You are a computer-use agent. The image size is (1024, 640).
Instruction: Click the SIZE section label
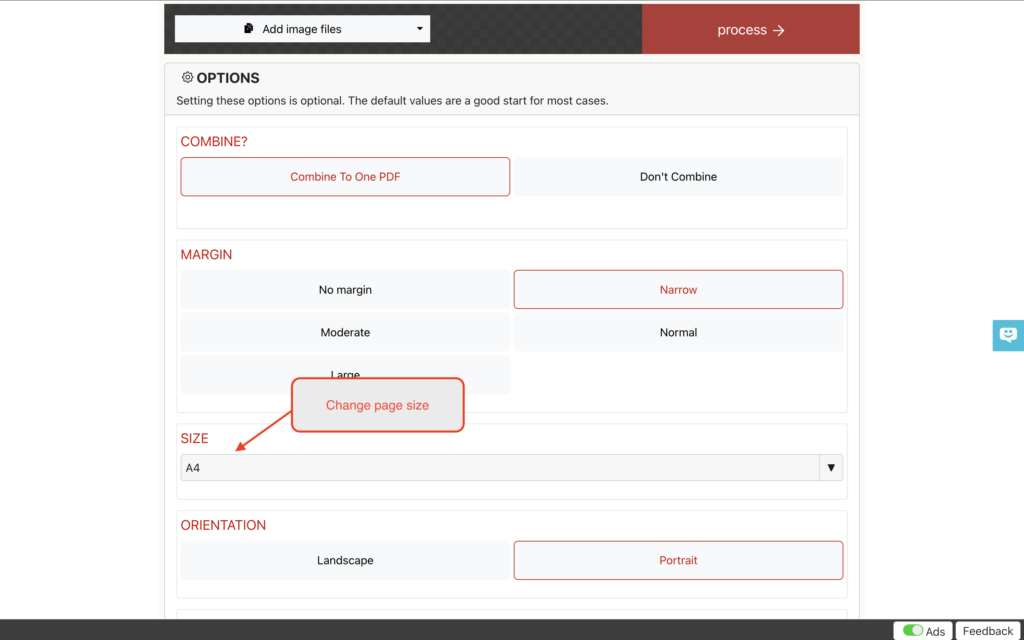coord(195,438)
